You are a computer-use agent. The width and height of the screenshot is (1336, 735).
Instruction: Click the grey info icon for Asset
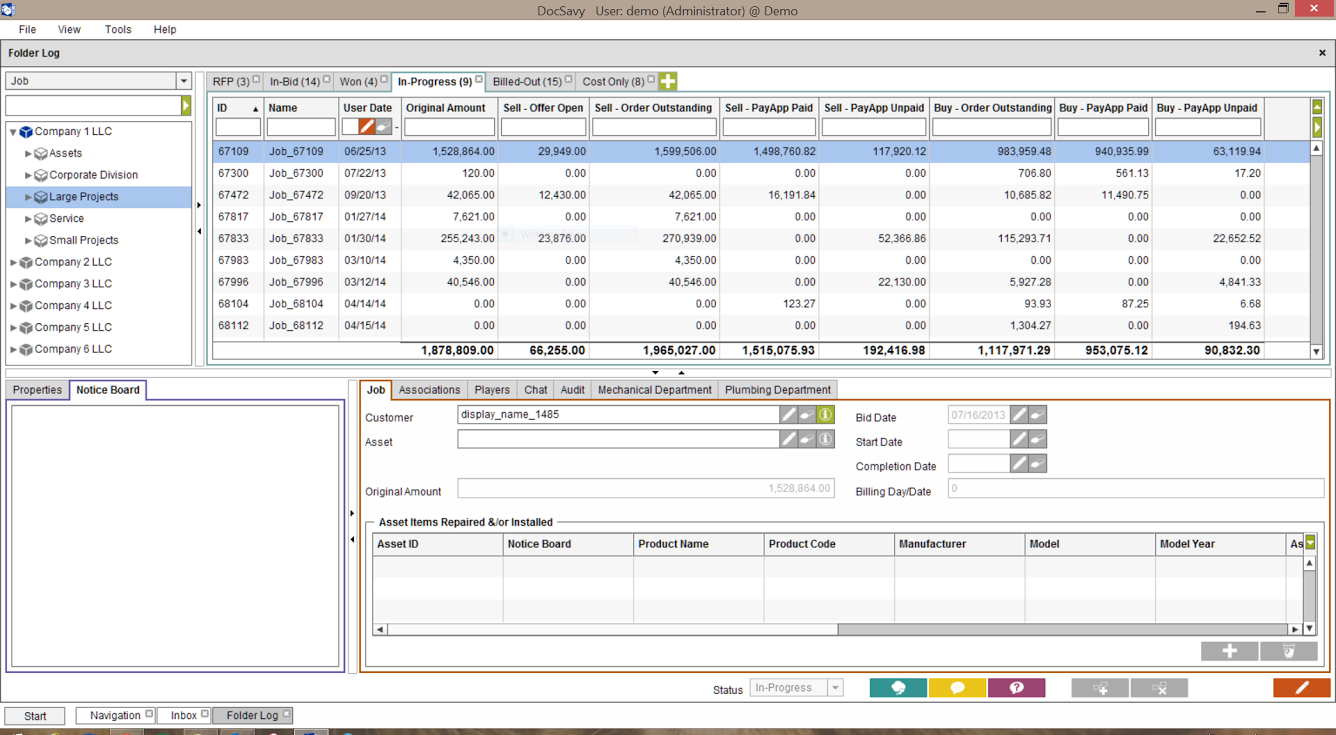tap(826, 438)
